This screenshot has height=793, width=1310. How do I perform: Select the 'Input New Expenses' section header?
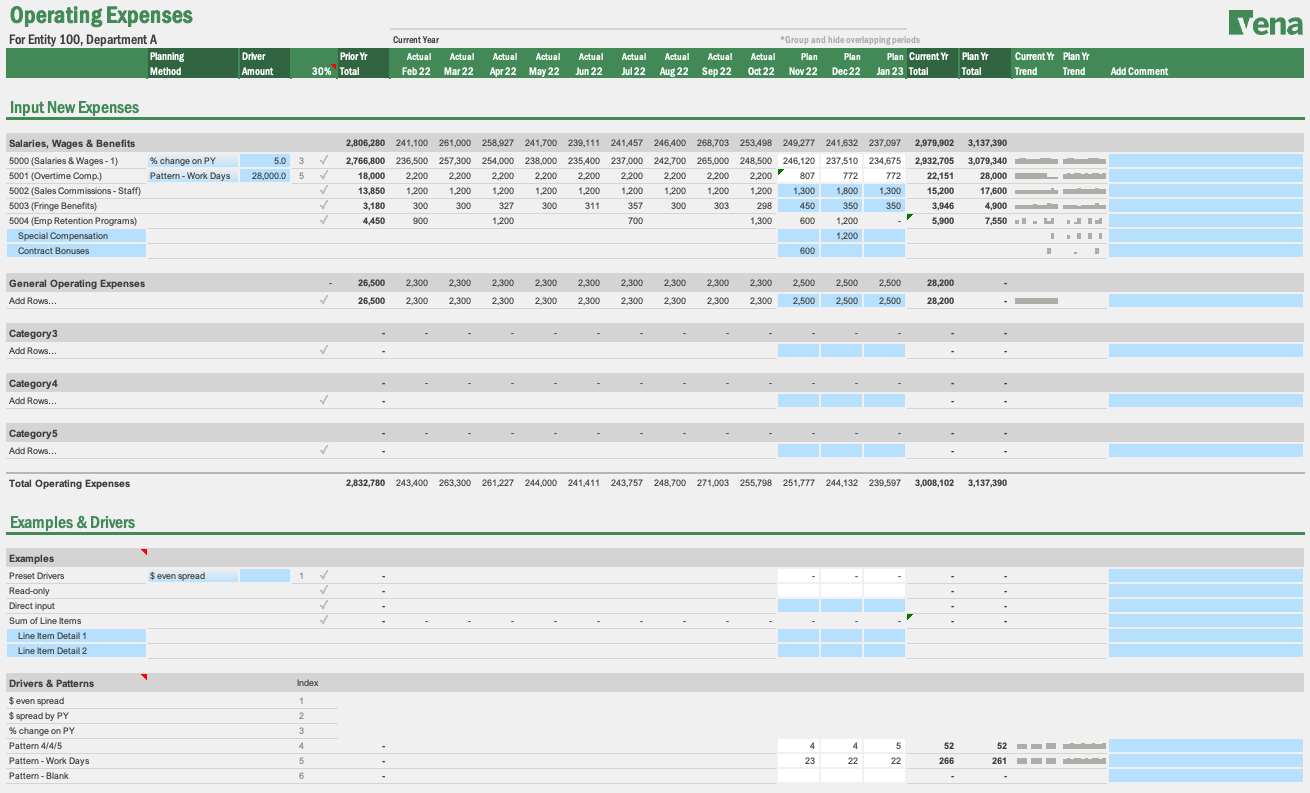click(73, 106)
